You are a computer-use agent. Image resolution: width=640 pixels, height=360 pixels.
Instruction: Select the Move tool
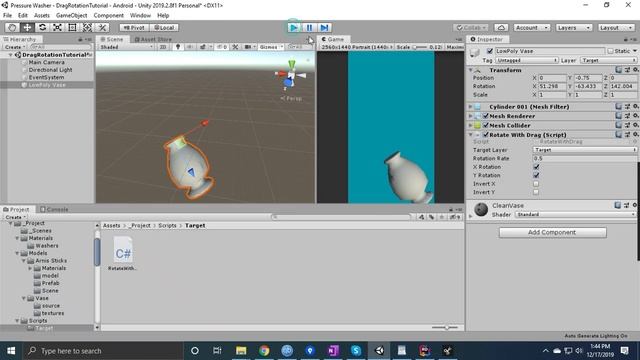click(27, 27)
